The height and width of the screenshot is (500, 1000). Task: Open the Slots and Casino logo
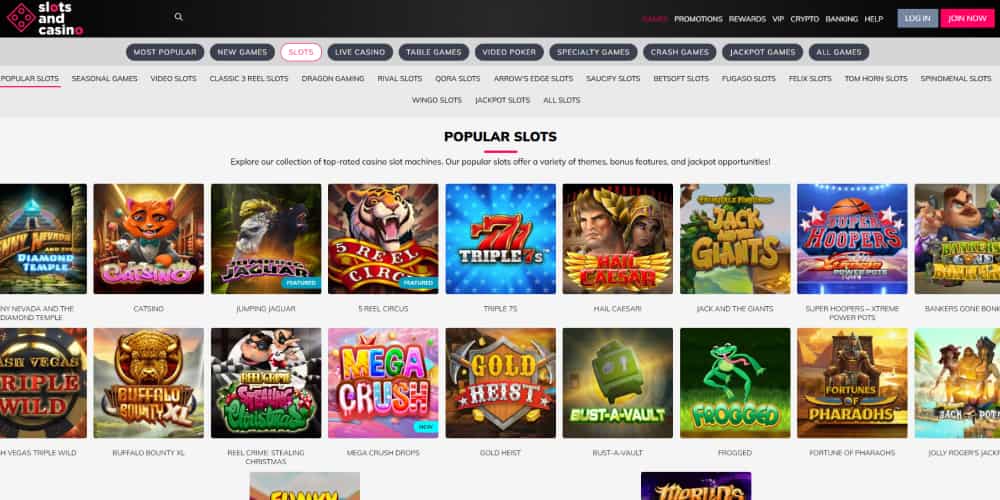pyautogui.click(x=45, y=18)
